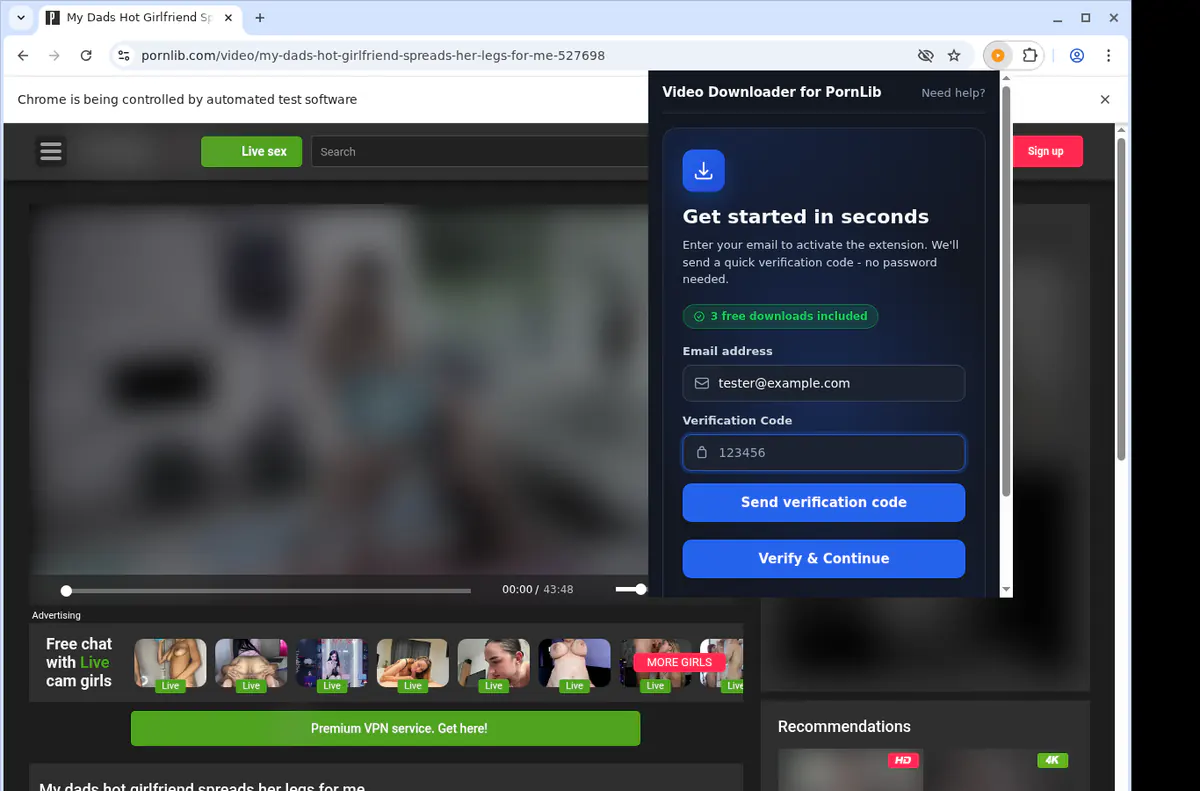
Task: Click the Verify & Continue button
Action: tap(824, 559)
